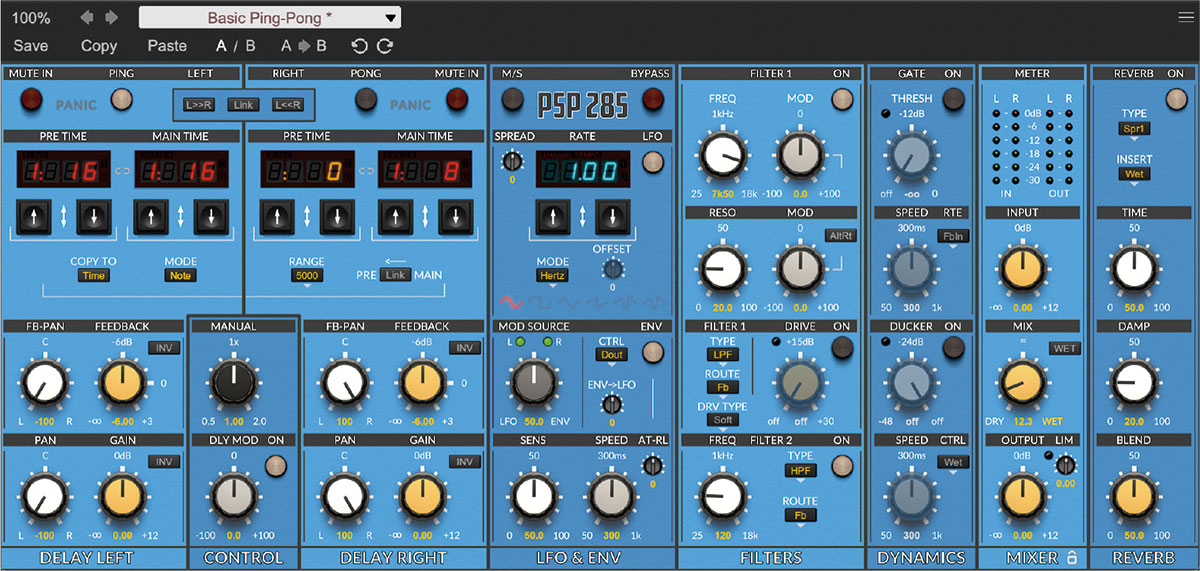1200x571 pixels.
Task: Go to the previous preset arrow
Action: coord(87,18)
